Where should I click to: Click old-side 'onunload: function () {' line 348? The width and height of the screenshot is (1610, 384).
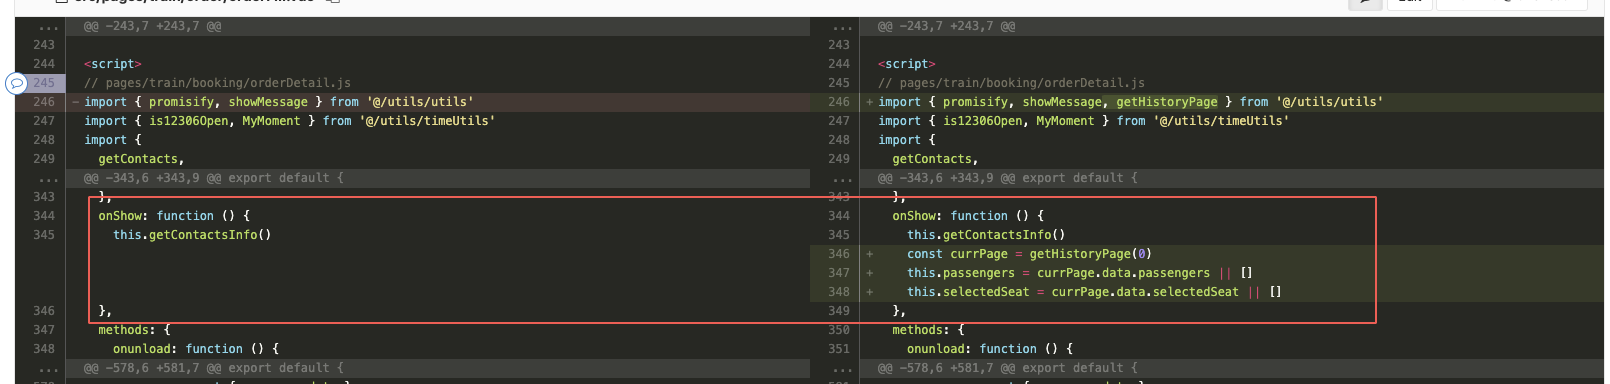pyautogui.click(x=196, y=349)
